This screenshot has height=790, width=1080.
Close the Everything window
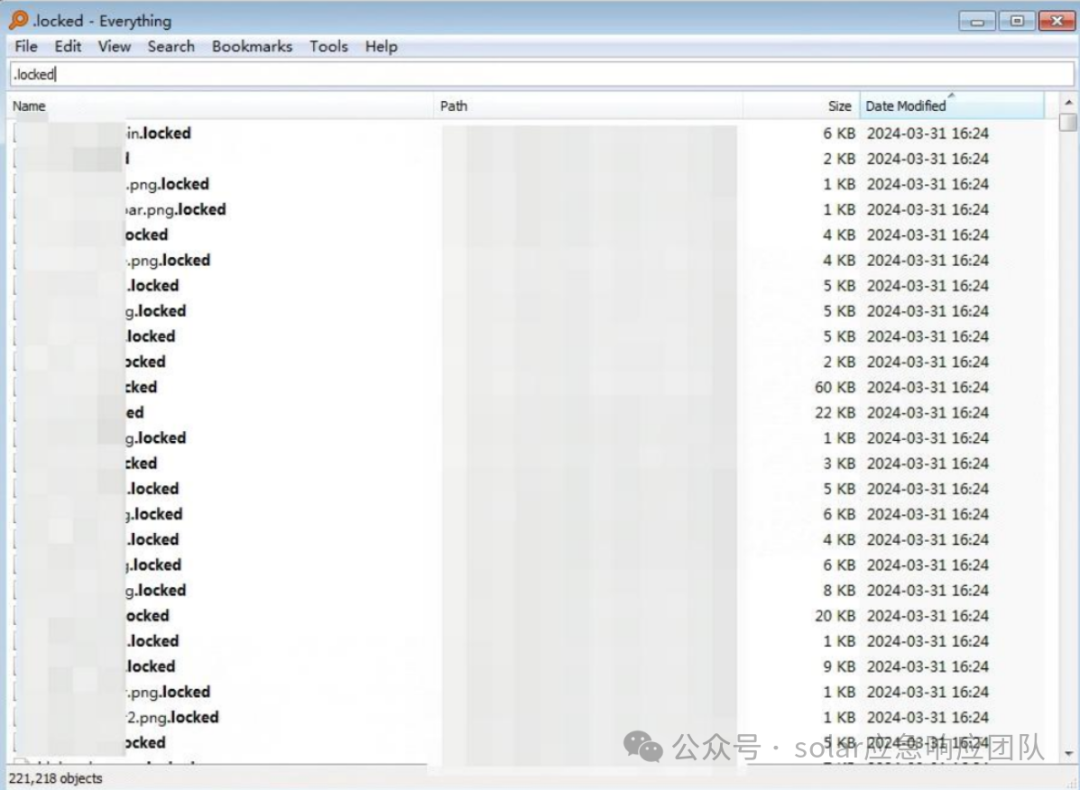coord(1056,21)
